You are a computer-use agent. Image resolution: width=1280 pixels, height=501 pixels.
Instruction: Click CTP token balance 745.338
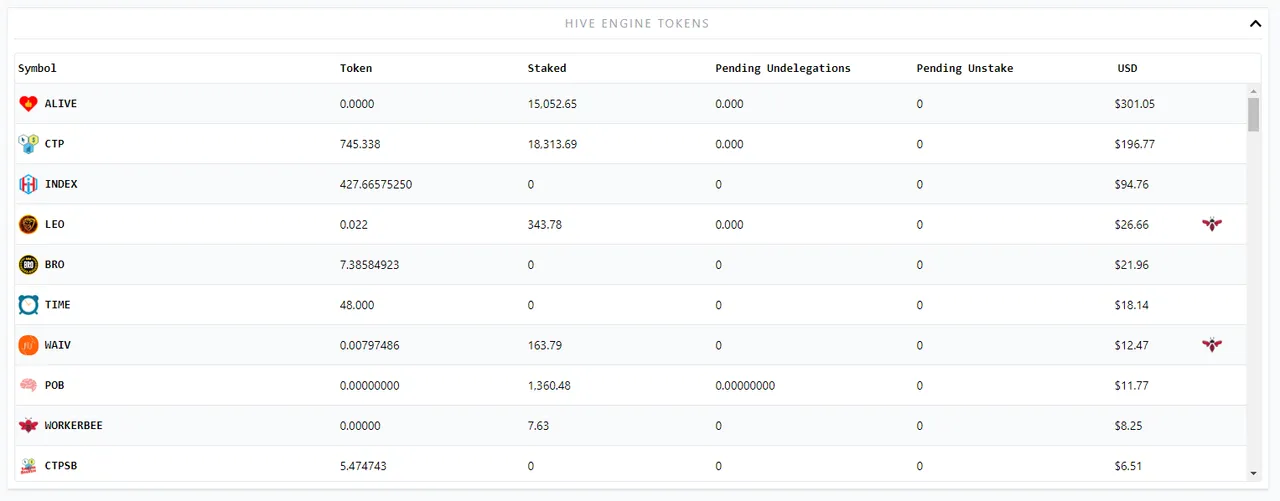tap(360, 144)
